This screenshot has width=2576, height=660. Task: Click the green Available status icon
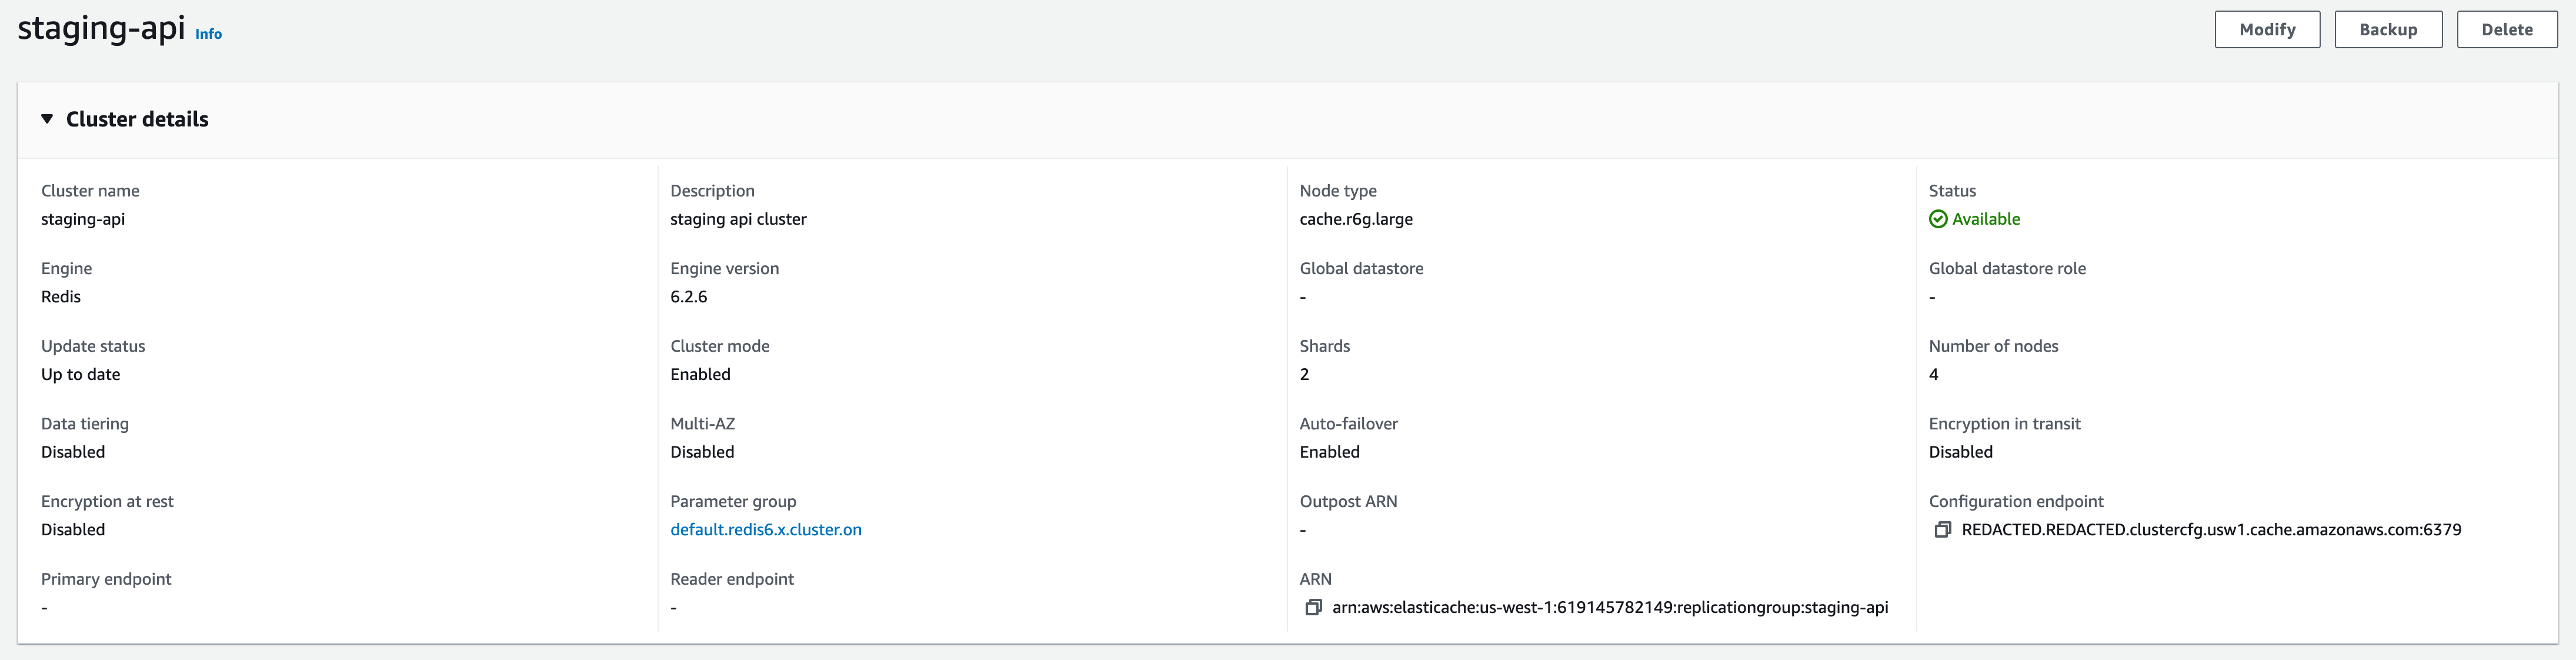point(1938,219)
